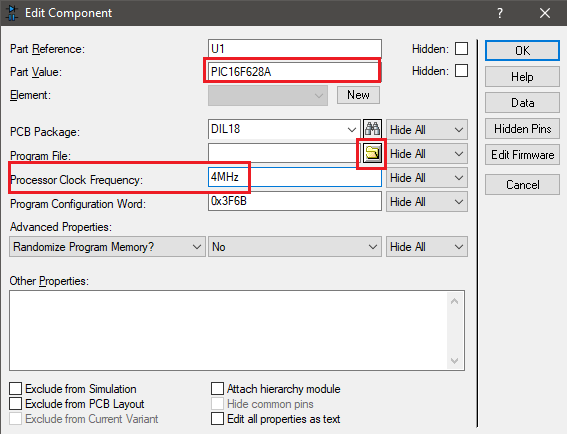
Task: Check Exclude from PCB Layout
Action: point(16,404)
